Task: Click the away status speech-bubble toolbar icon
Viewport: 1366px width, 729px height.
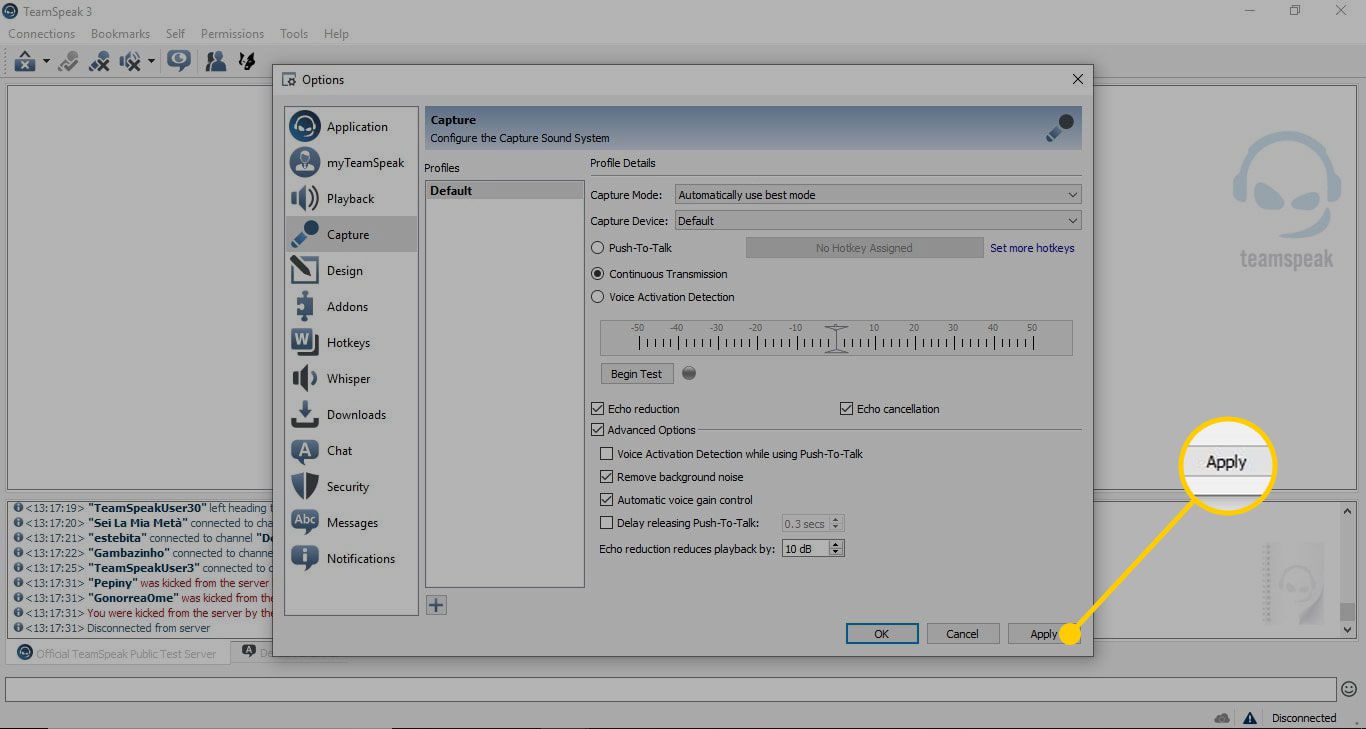Action: 179,62
